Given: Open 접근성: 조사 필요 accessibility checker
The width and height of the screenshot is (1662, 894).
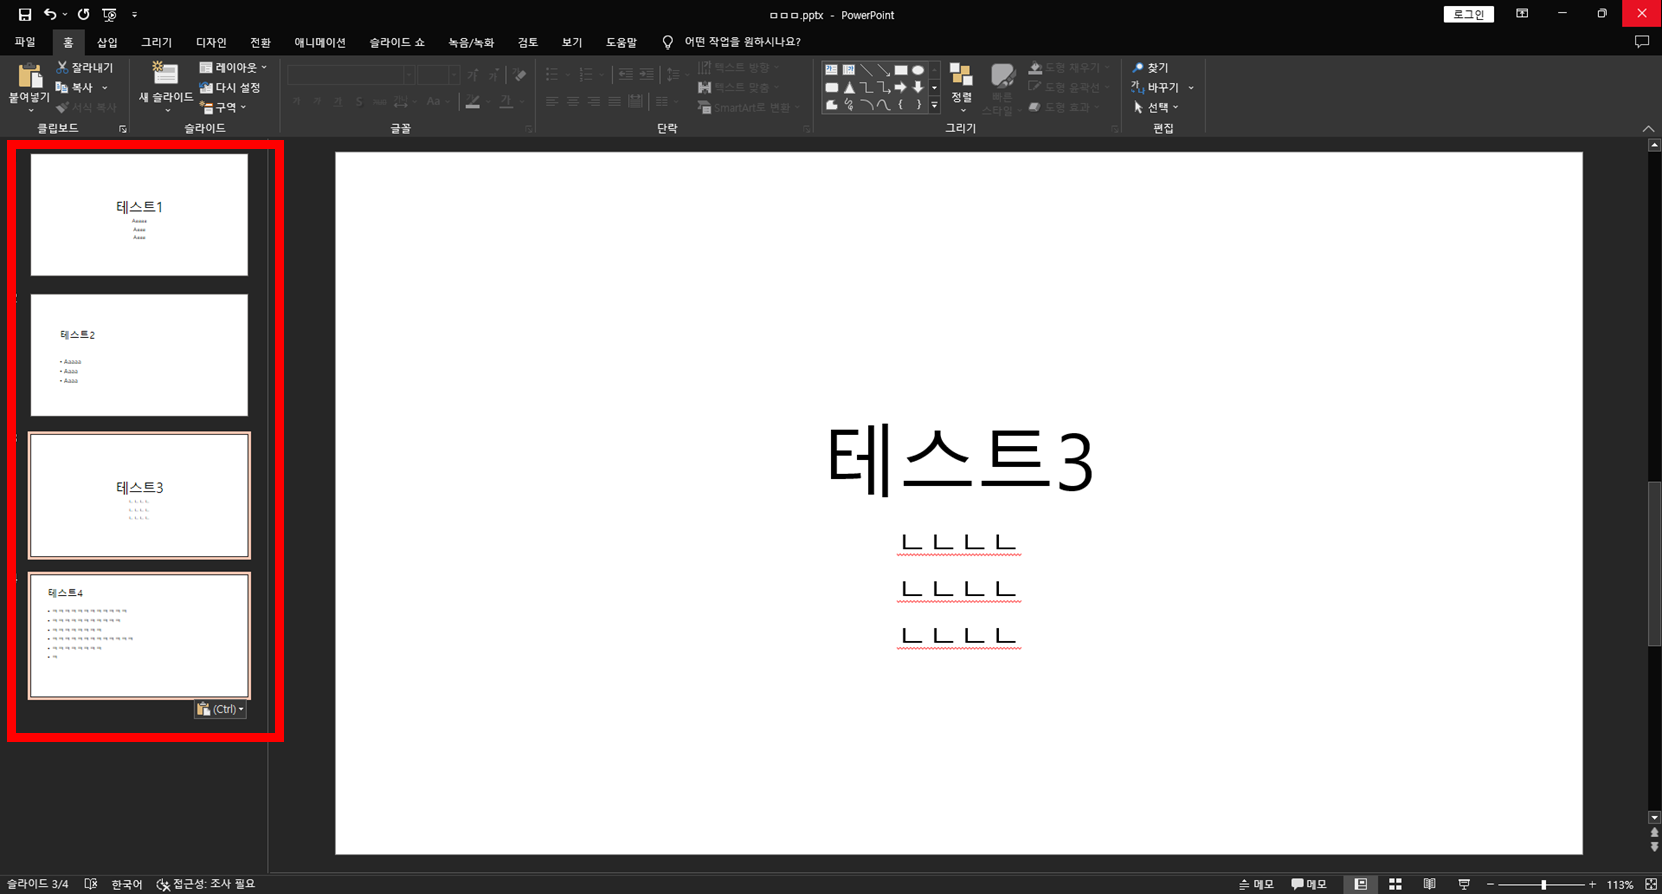Looking at the screenshot, I should (205, 884).
